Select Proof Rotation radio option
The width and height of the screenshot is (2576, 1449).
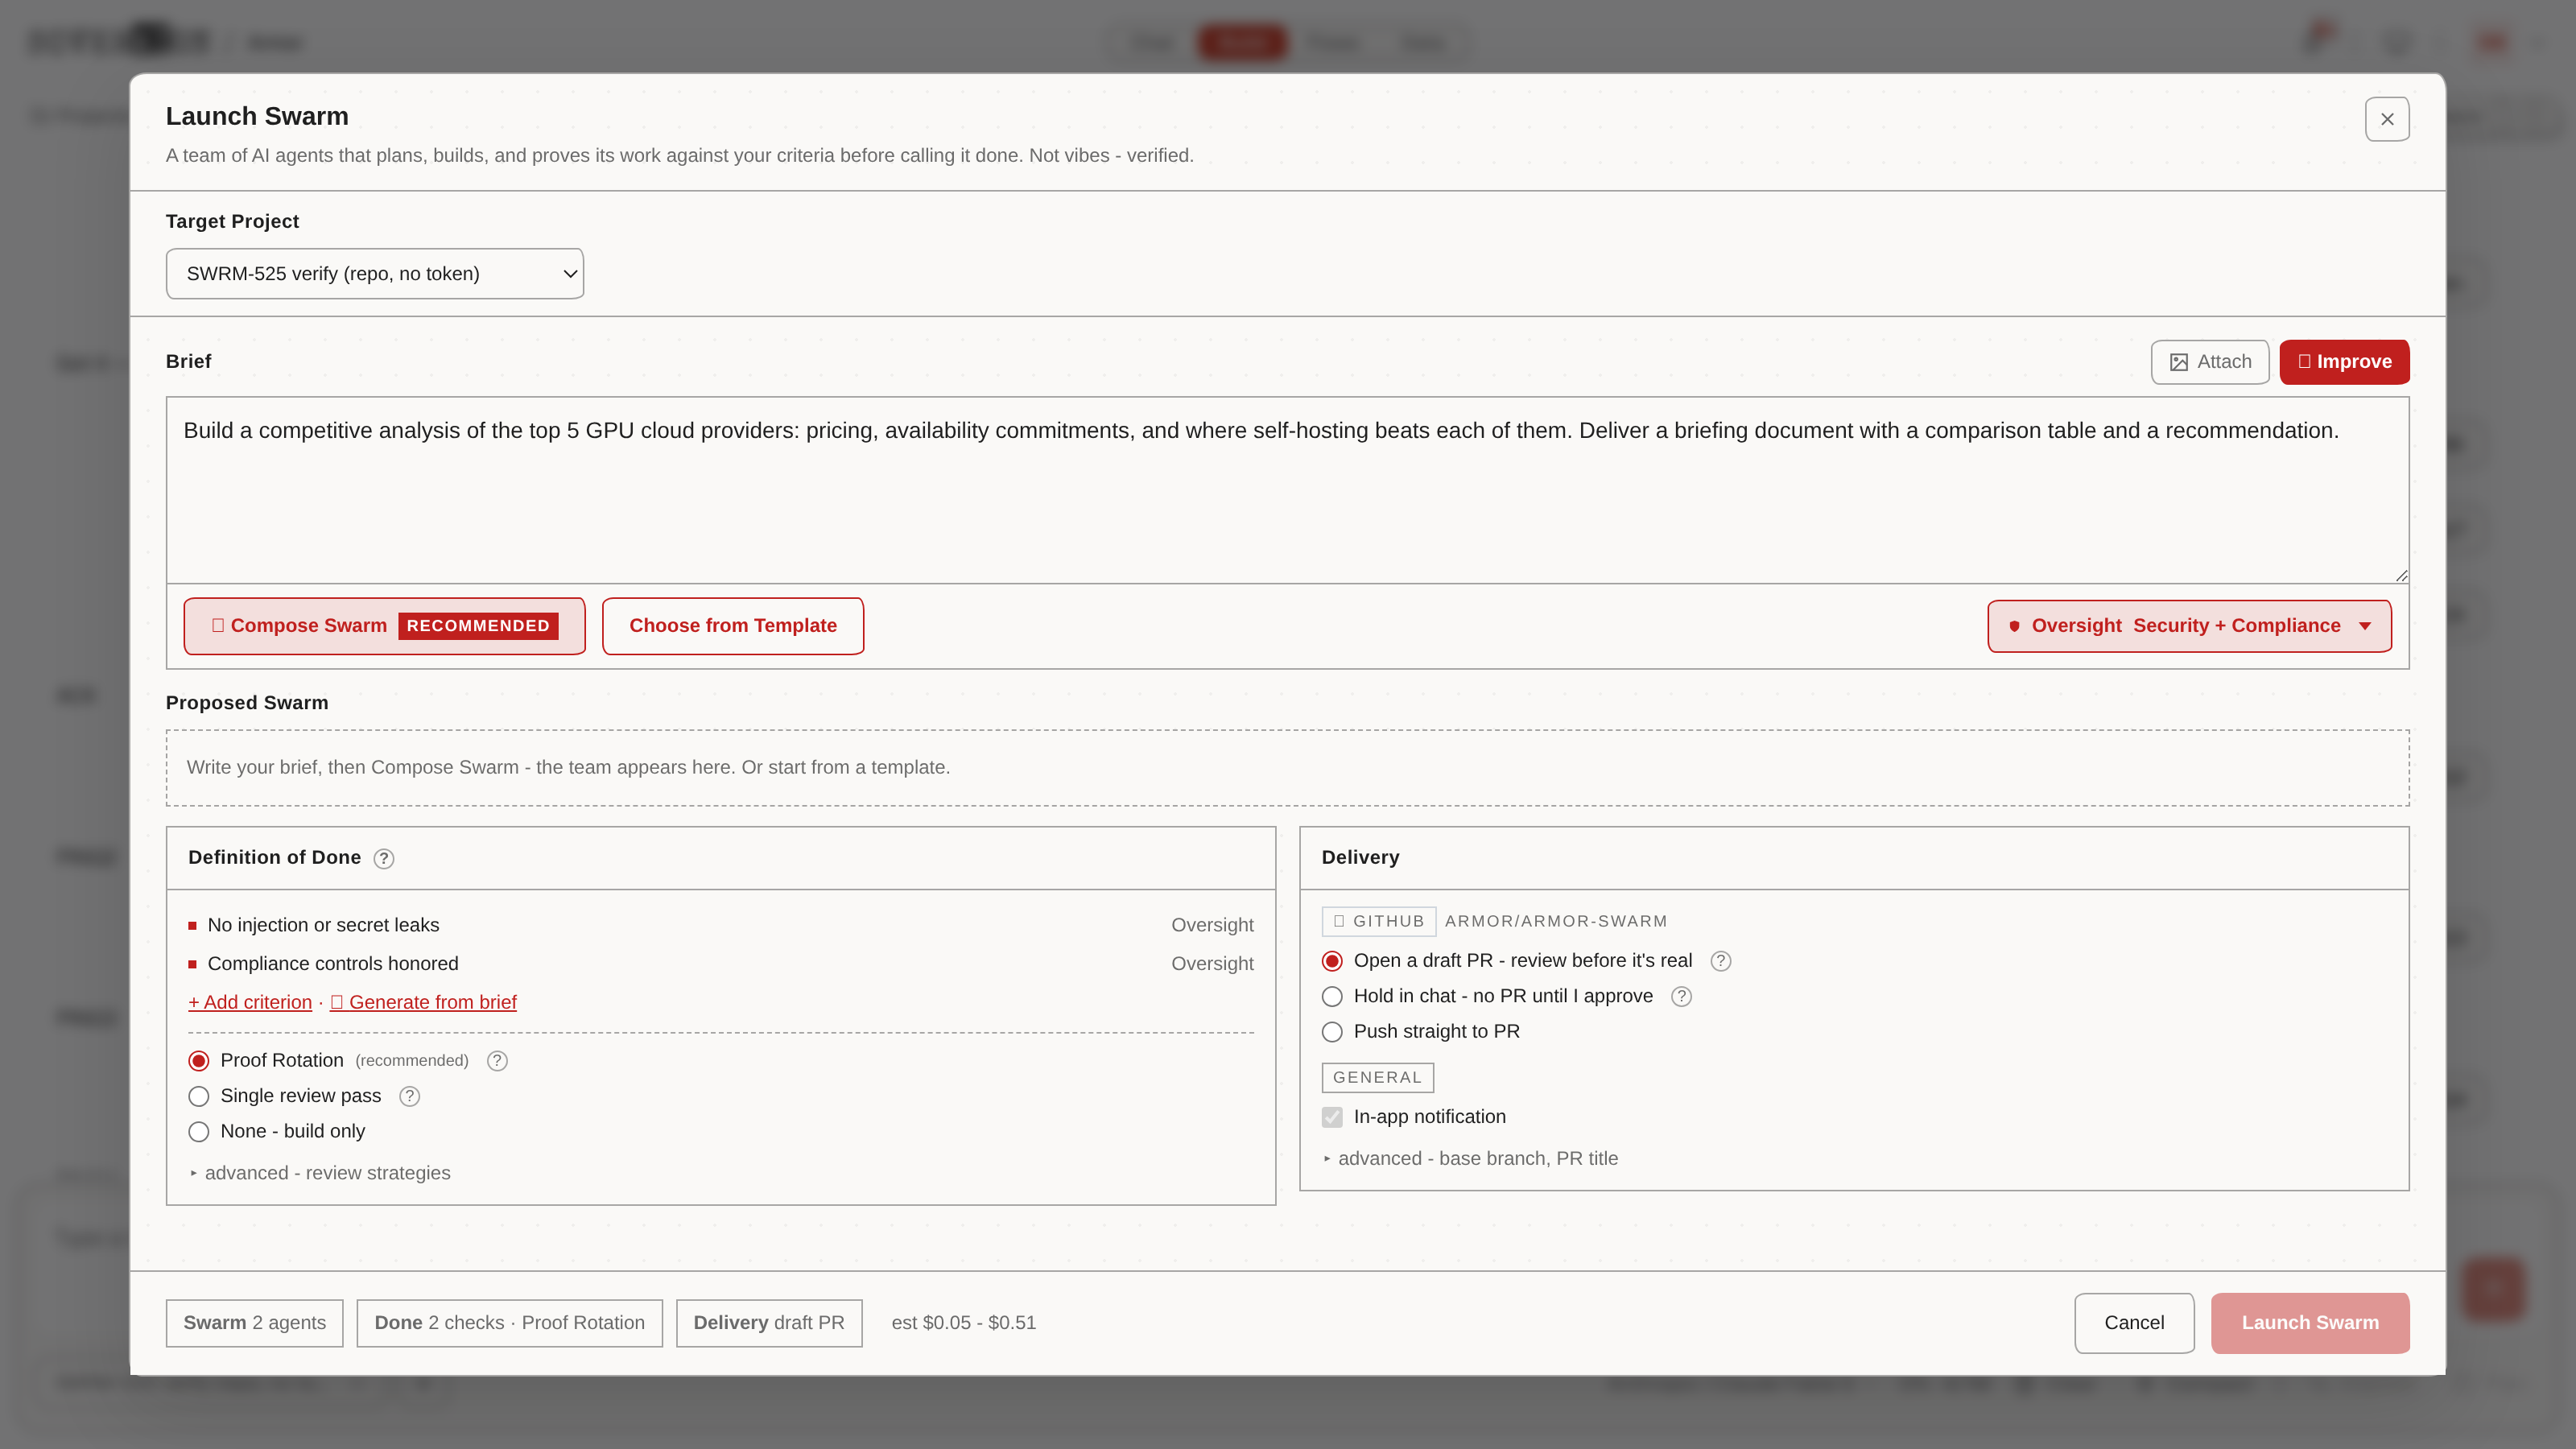(x=199, y=1061)
